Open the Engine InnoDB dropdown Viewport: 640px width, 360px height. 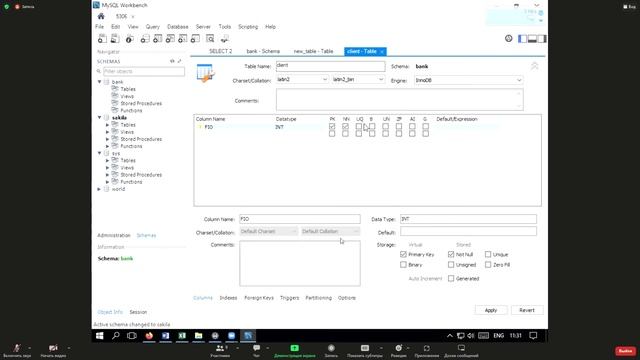tap(469, 80)
